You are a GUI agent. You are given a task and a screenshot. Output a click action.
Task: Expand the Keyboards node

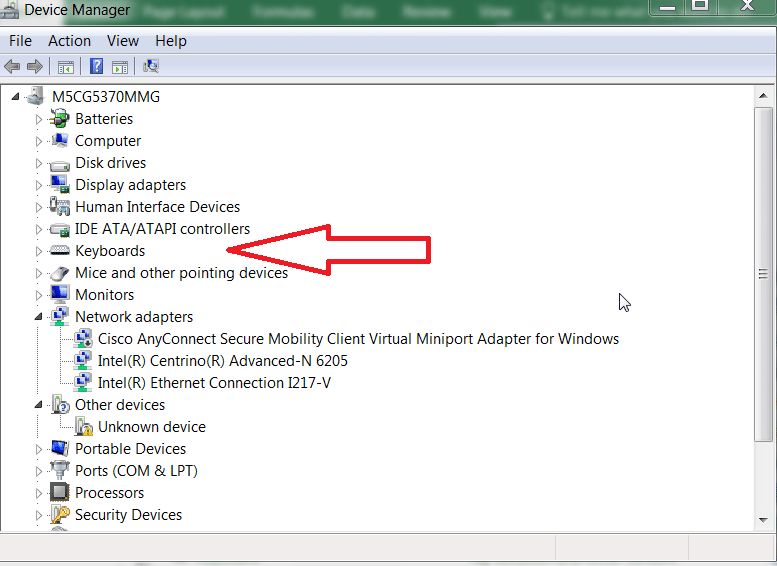click(39, 251)
